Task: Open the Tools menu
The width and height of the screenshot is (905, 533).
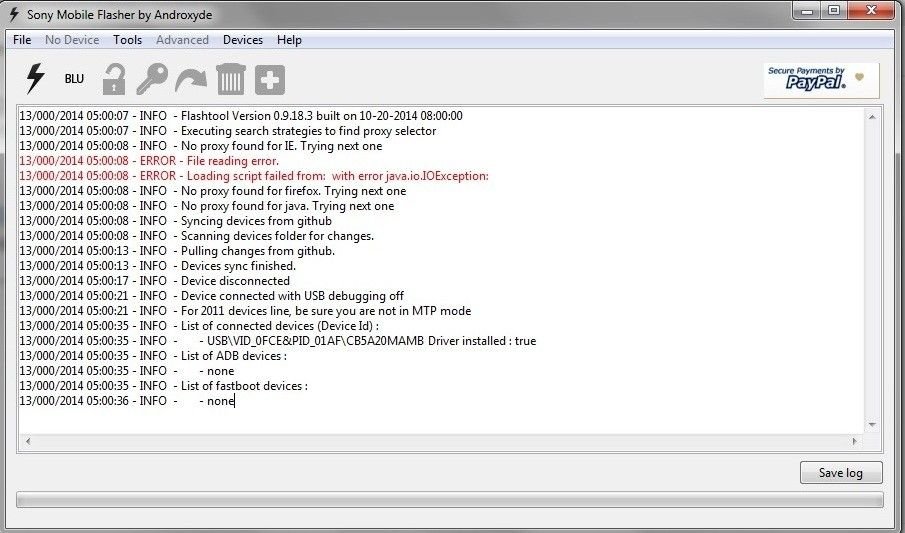Action: (128, 40)
